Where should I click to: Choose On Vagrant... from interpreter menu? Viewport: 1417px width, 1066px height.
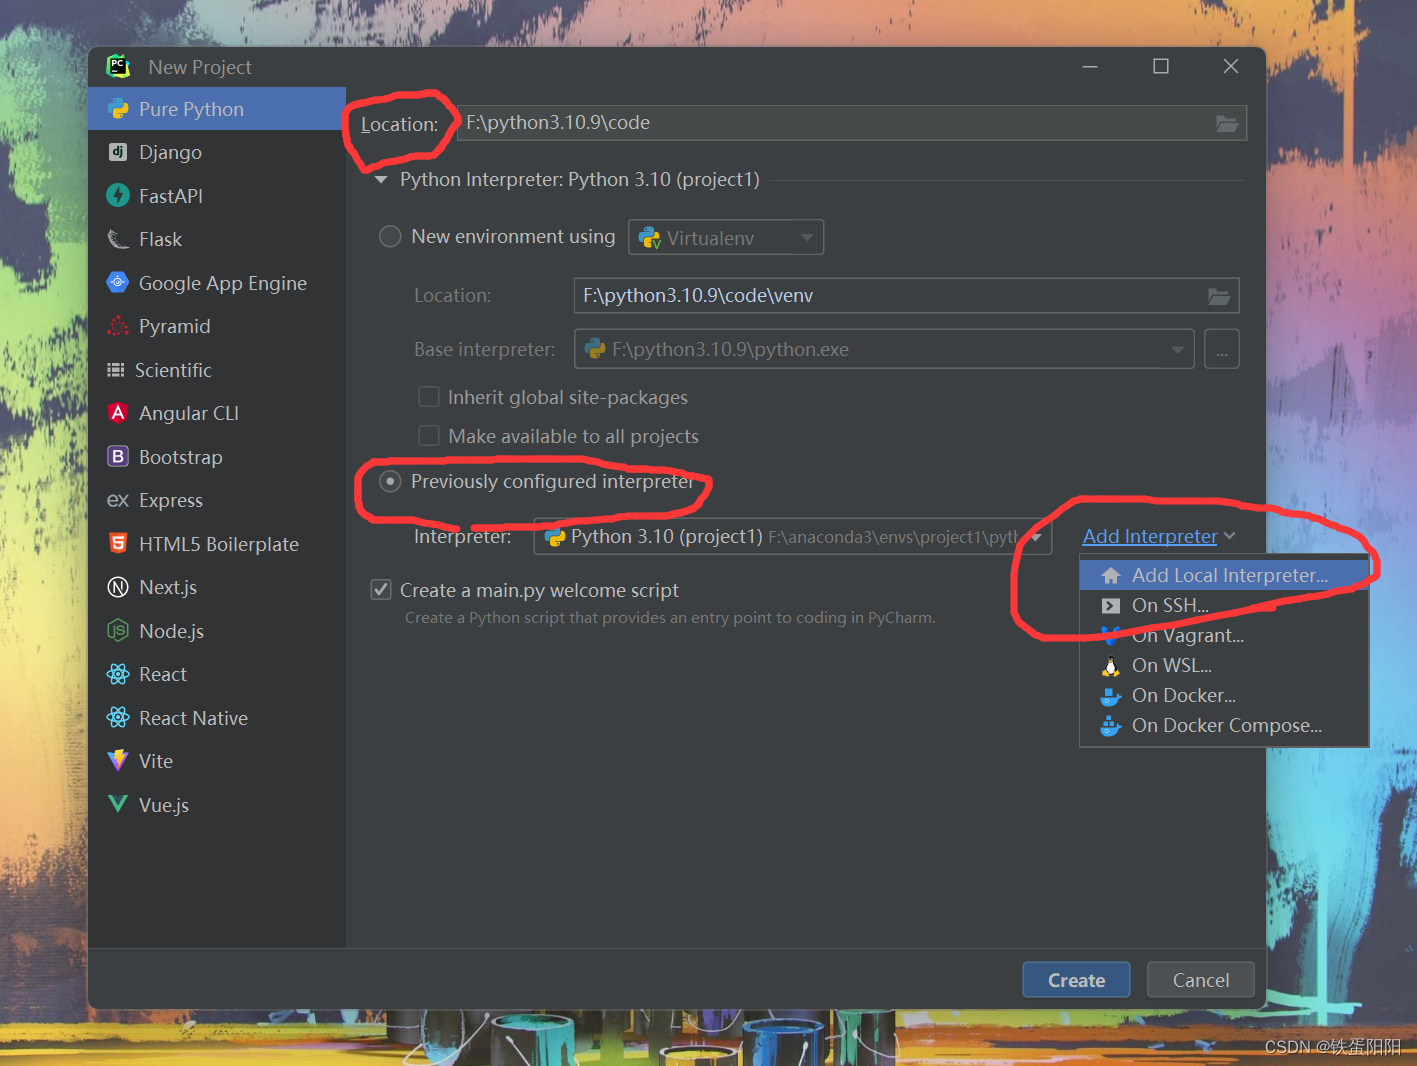click(1224, 635)
